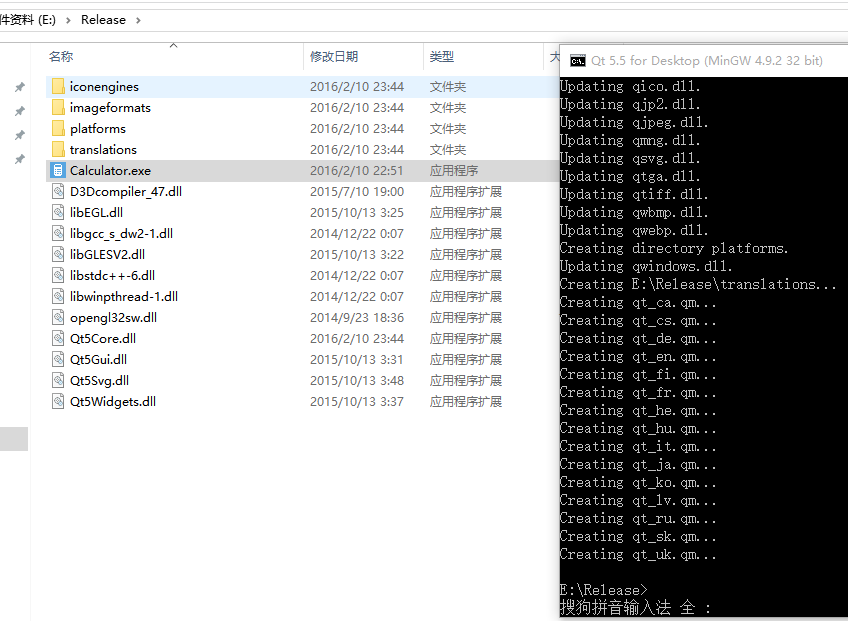Click the platforms folder icon
The image size is (848, 621).
click(58, 129)
